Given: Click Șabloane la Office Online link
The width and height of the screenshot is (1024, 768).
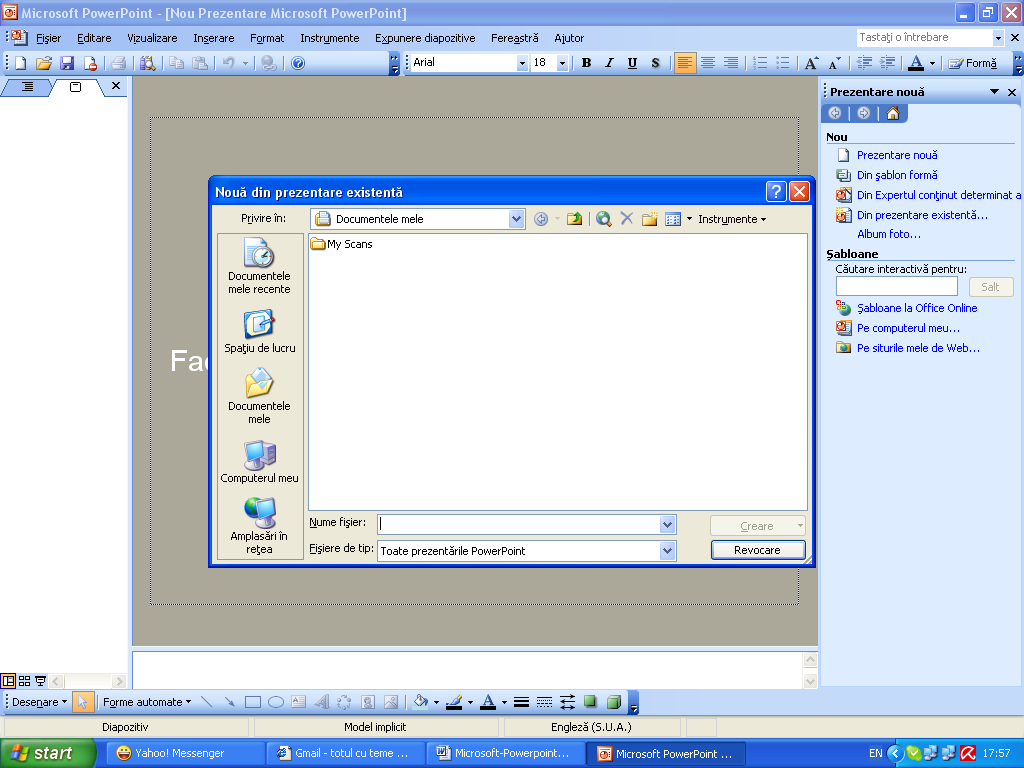Looking at the screenshot, I should pos(917,308).
